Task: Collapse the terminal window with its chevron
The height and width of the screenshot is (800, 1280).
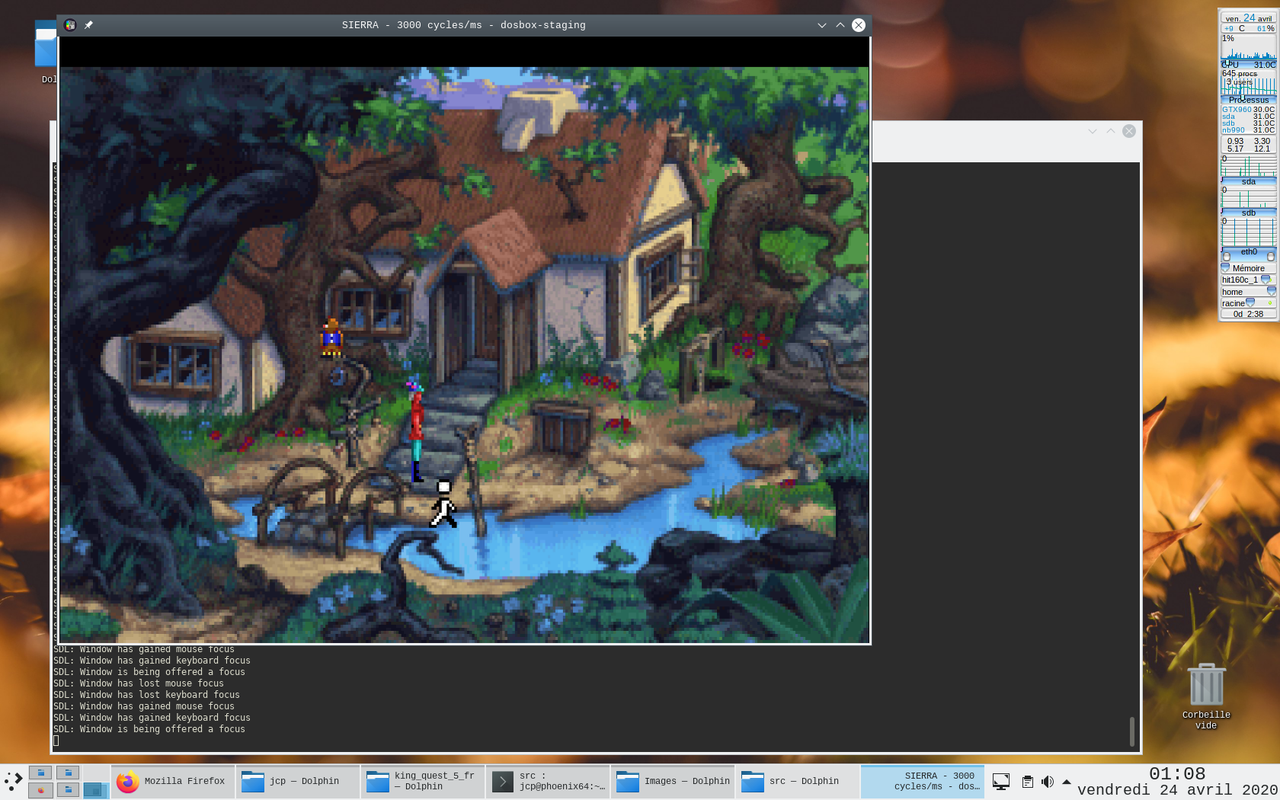Action: [1091, 131]
